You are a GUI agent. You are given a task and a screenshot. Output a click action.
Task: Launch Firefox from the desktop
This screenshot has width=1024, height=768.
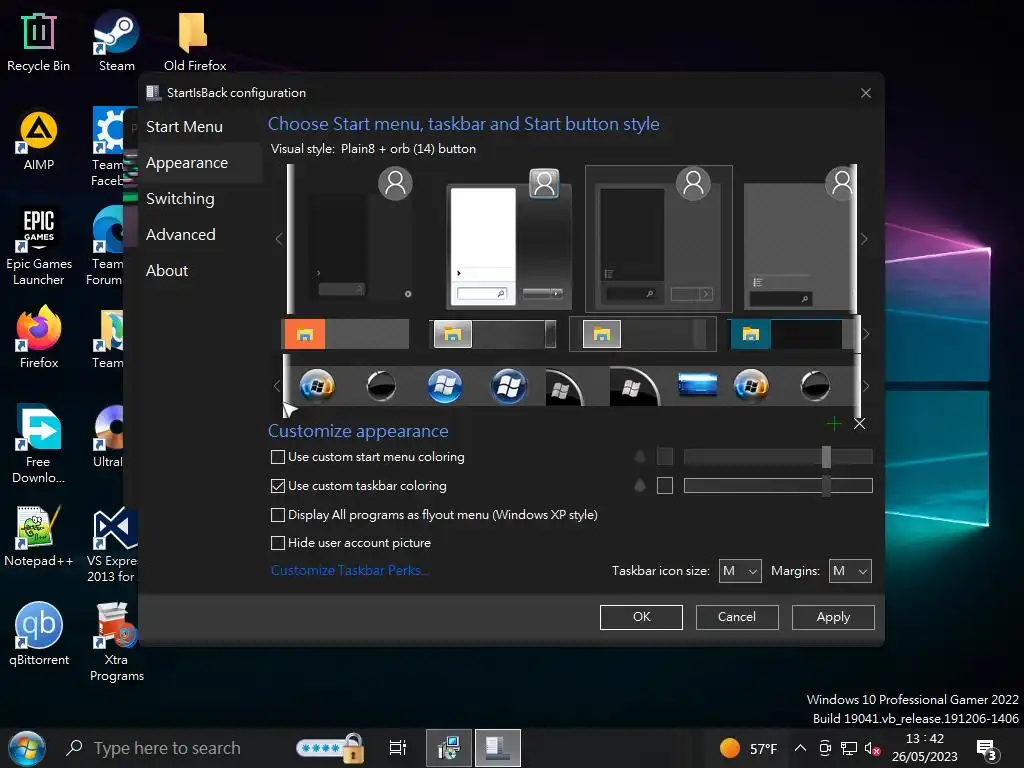pyautogui.click(x=38, y=338)
